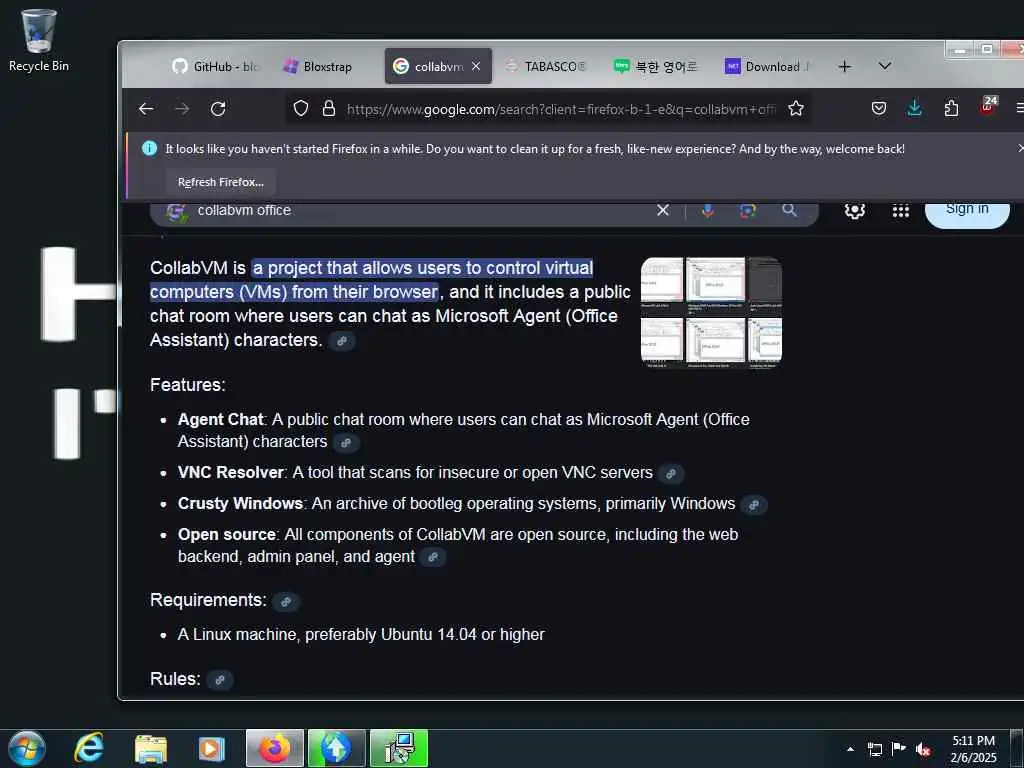Viewport: 1024px width, 768px height.
Task: Open the extensions puzzle icon
Action: [x=952, y=108]
